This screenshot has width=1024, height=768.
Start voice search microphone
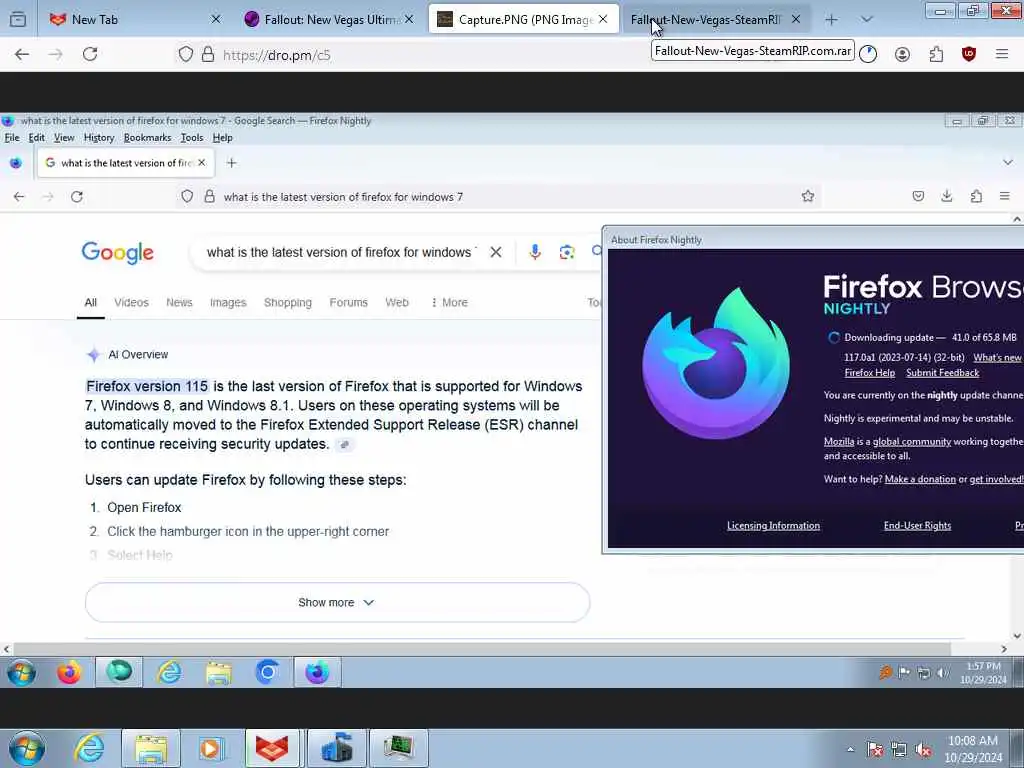tap(535, 252)
